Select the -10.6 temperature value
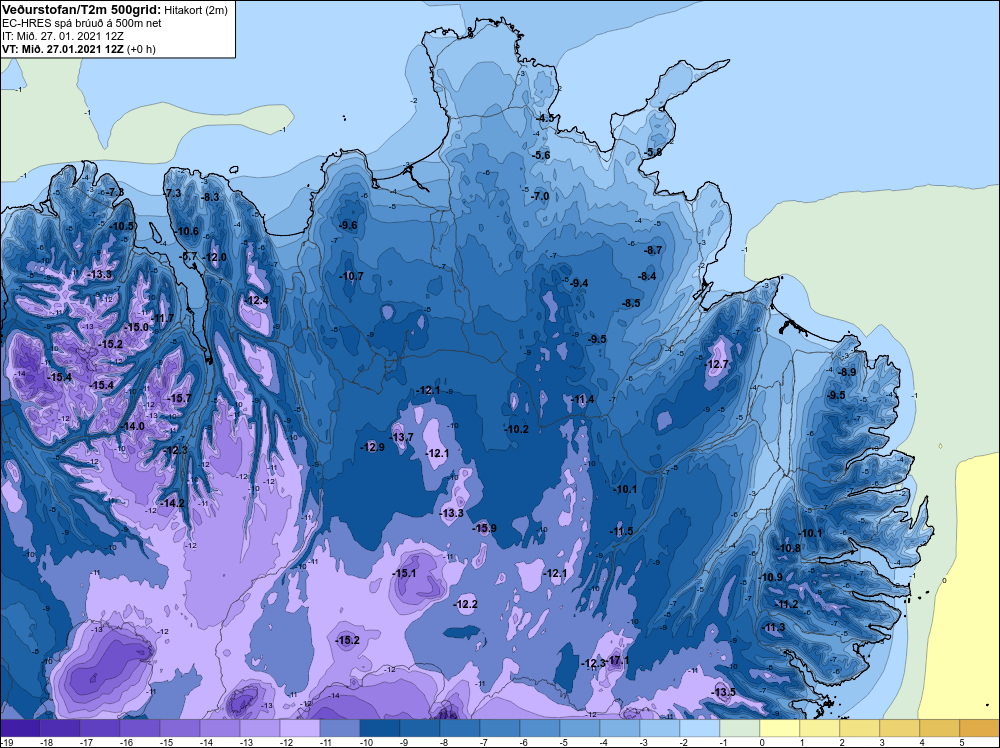Screen dimensions: 1000x748 pos(187,231)
